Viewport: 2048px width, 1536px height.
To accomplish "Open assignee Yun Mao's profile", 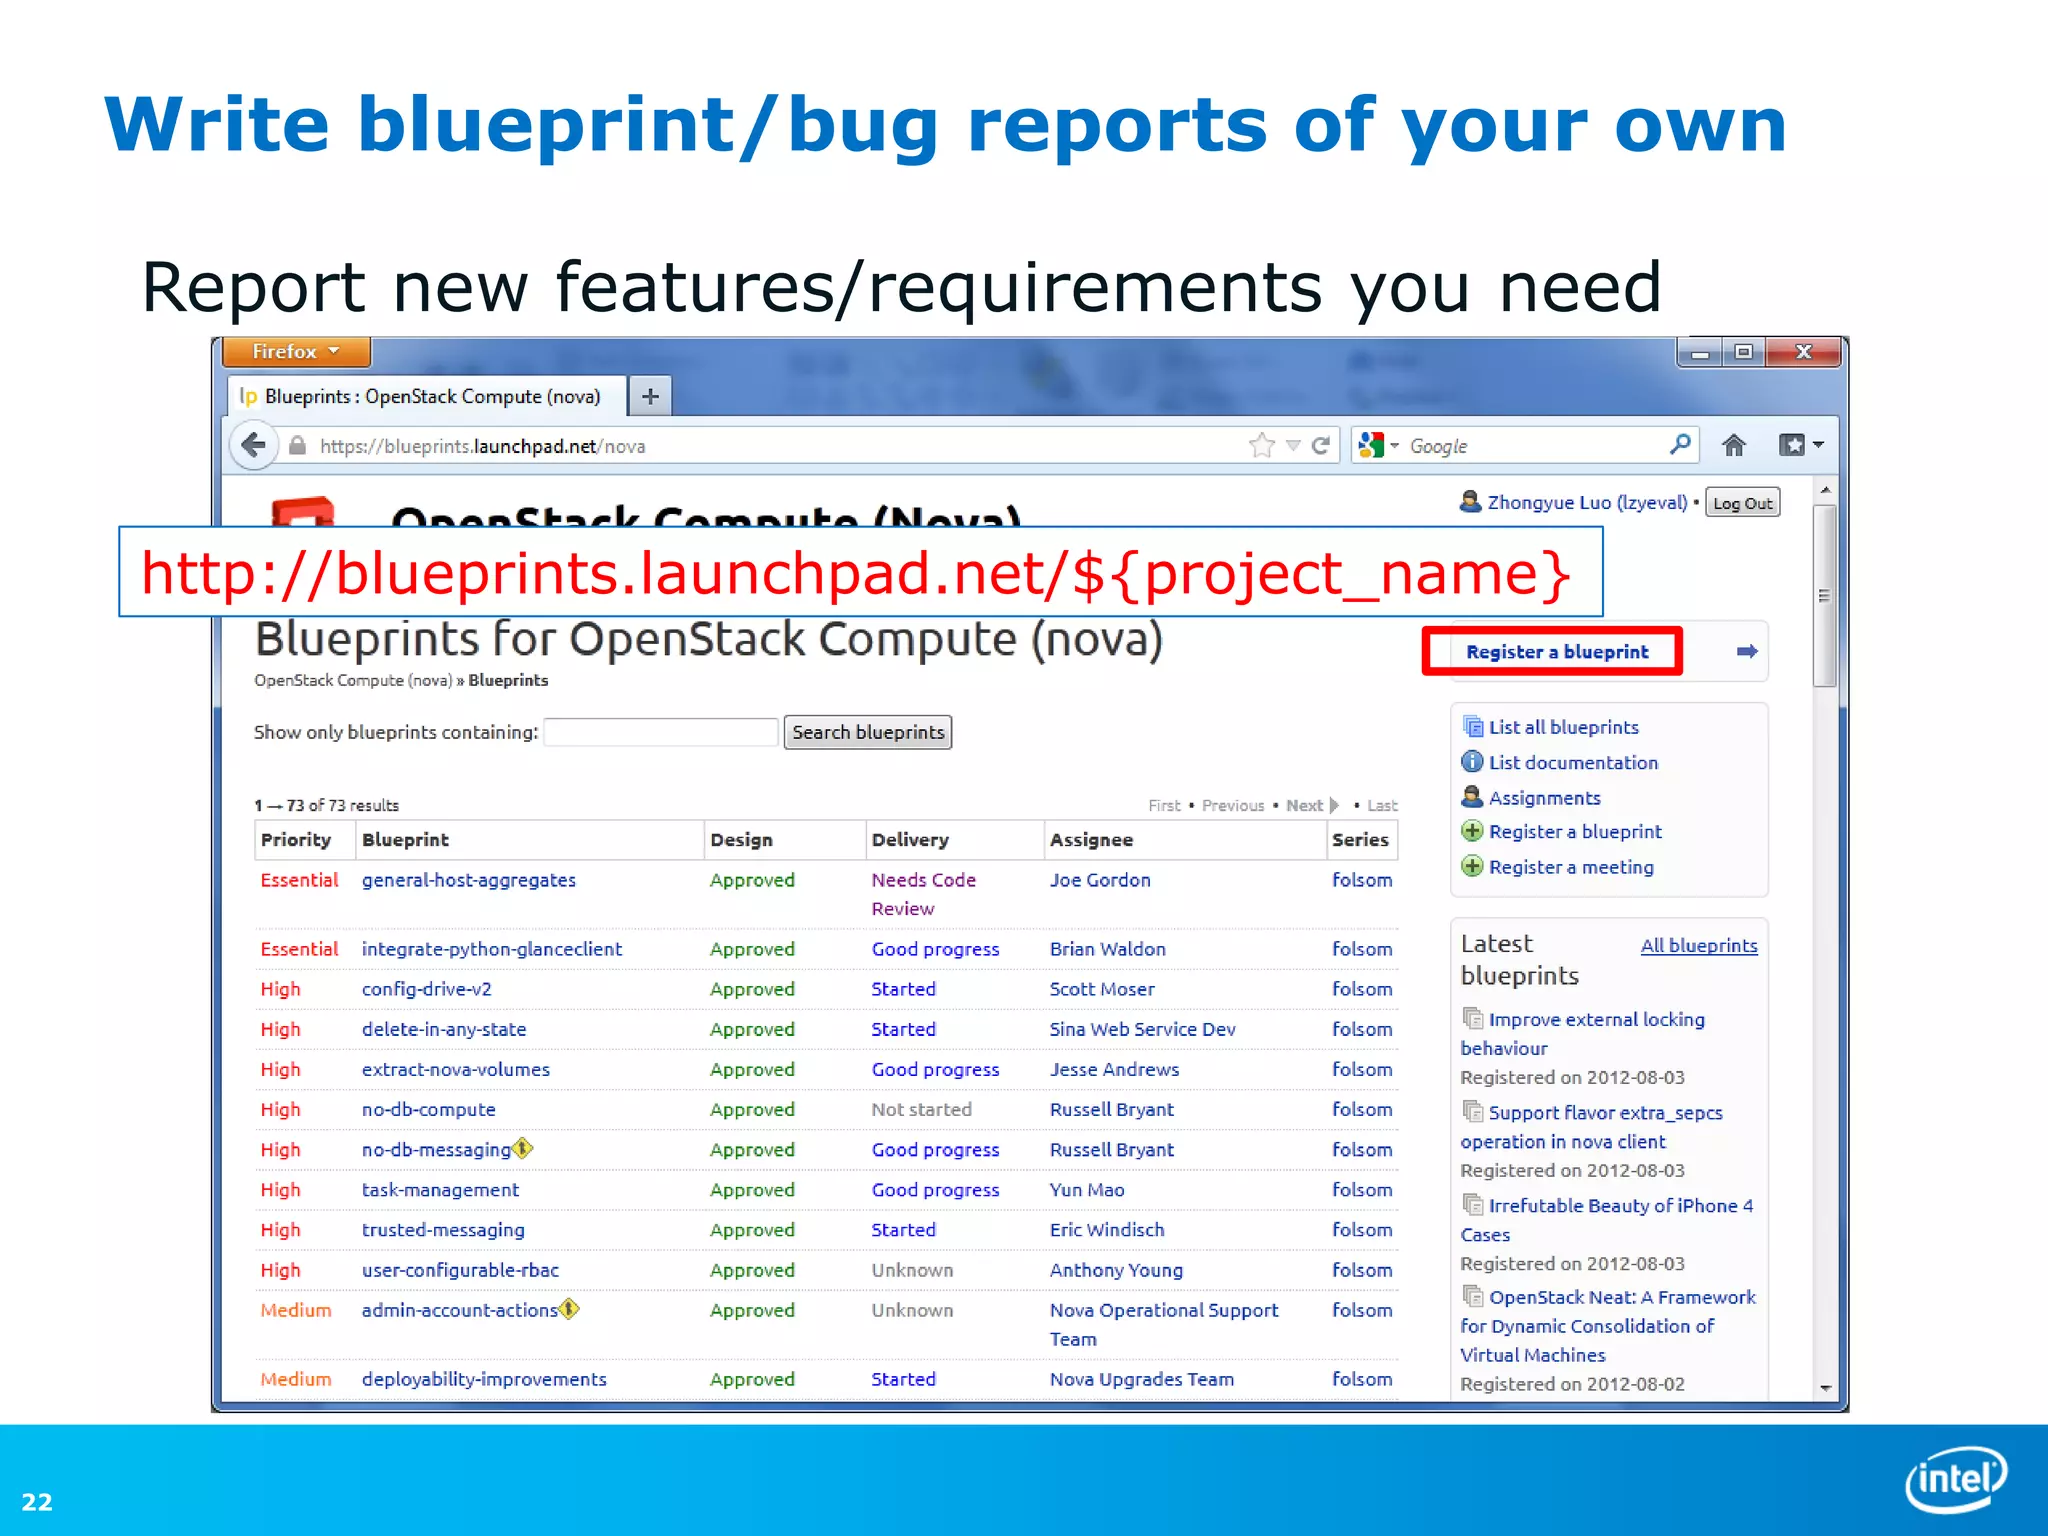I will tap(1087, 1190).
